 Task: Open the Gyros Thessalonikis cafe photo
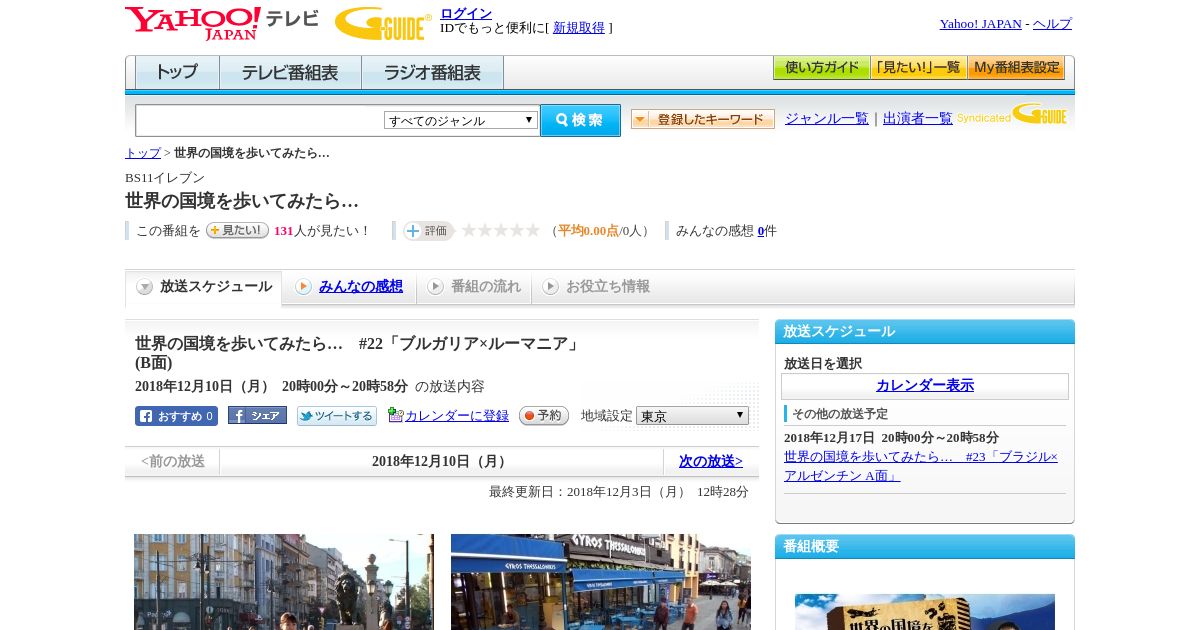(601, 582)
